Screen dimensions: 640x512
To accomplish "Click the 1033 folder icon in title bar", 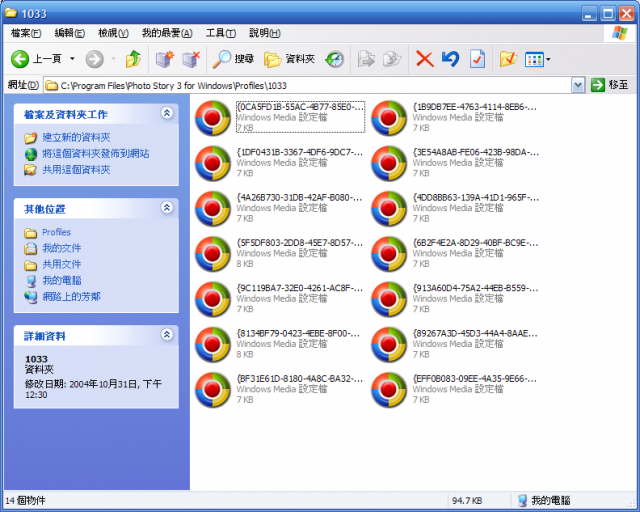I will coord(11,13).
